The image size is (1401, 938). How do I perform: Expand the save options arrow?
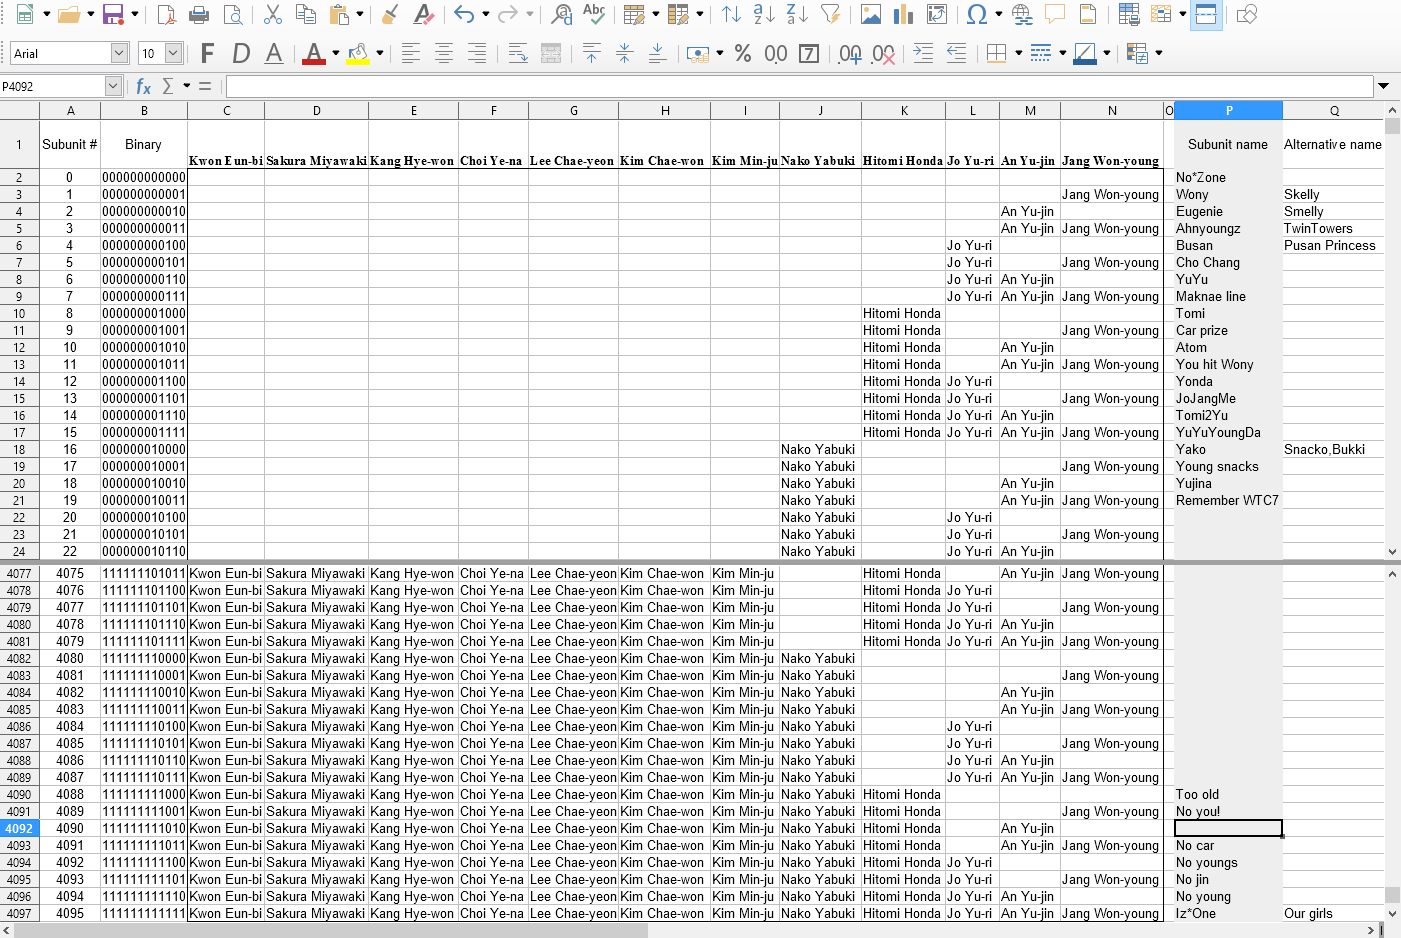(x=134, y=14)
